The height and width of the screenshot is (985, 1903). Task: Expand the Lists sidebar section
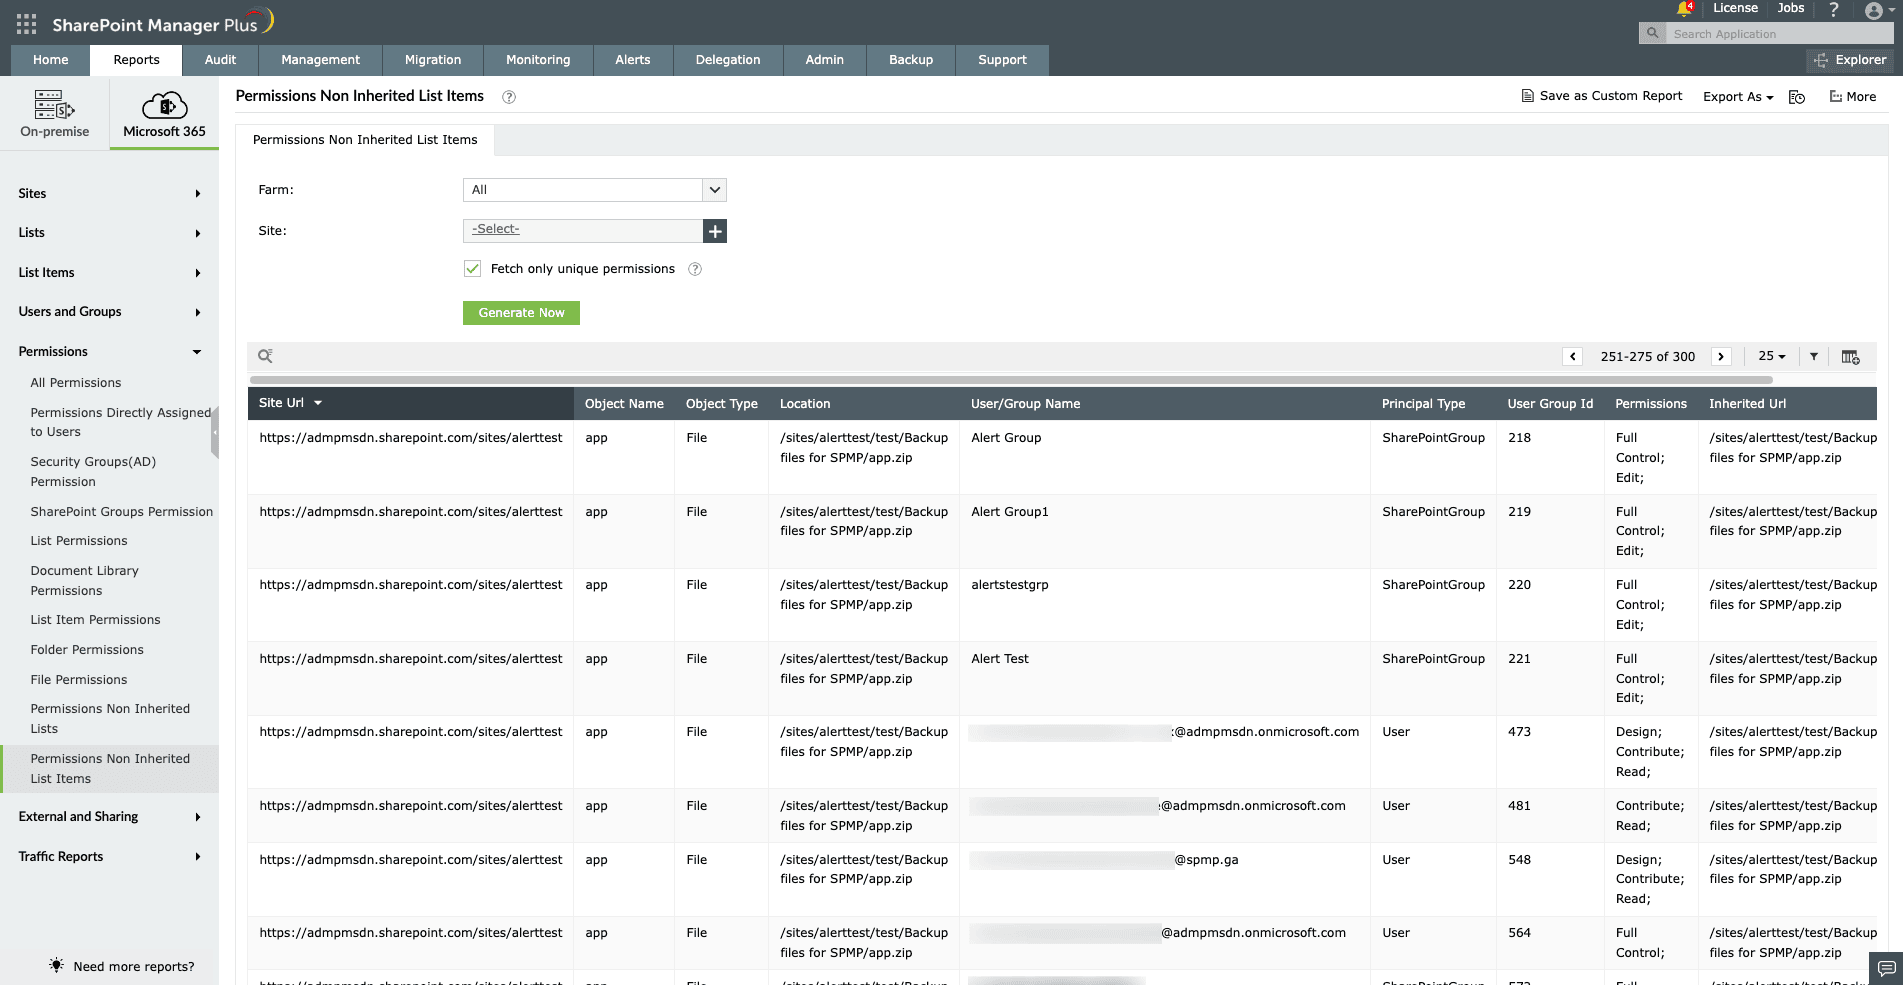(x=109, y=233)
